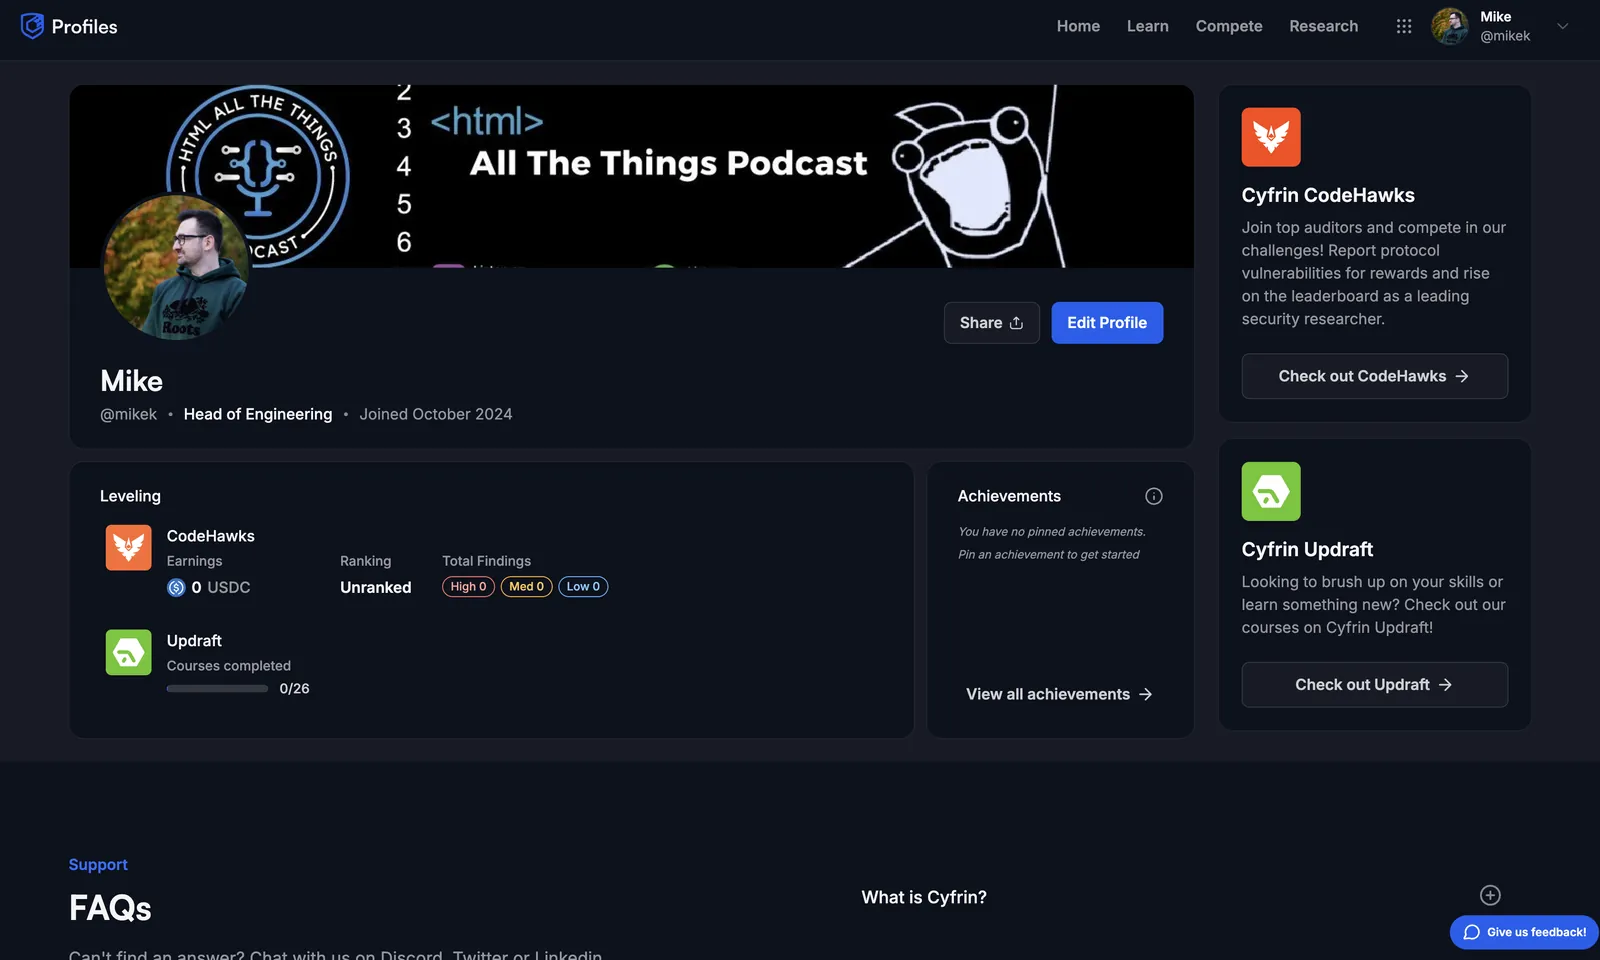Click the 'Achievements' panel heading
1600x960 pixels.
1009,496
